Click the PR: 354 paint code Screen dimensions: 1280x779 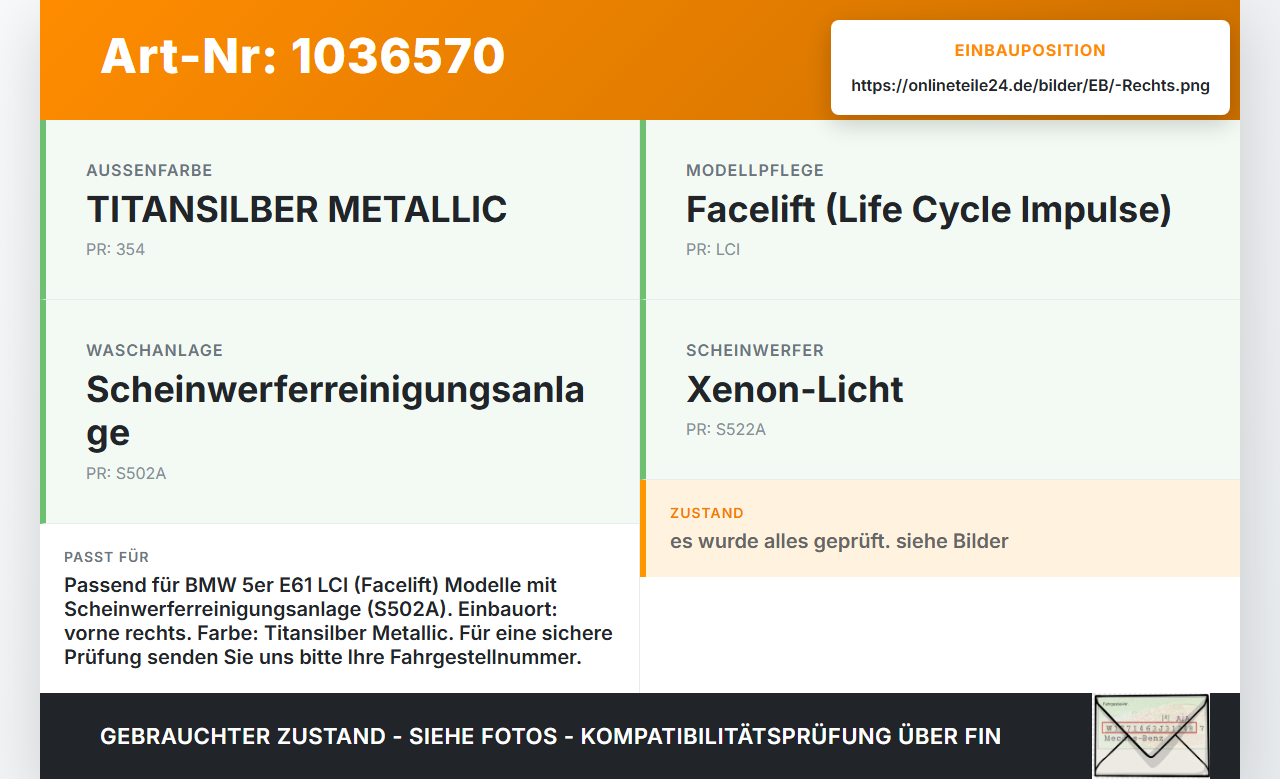[116, 249]
